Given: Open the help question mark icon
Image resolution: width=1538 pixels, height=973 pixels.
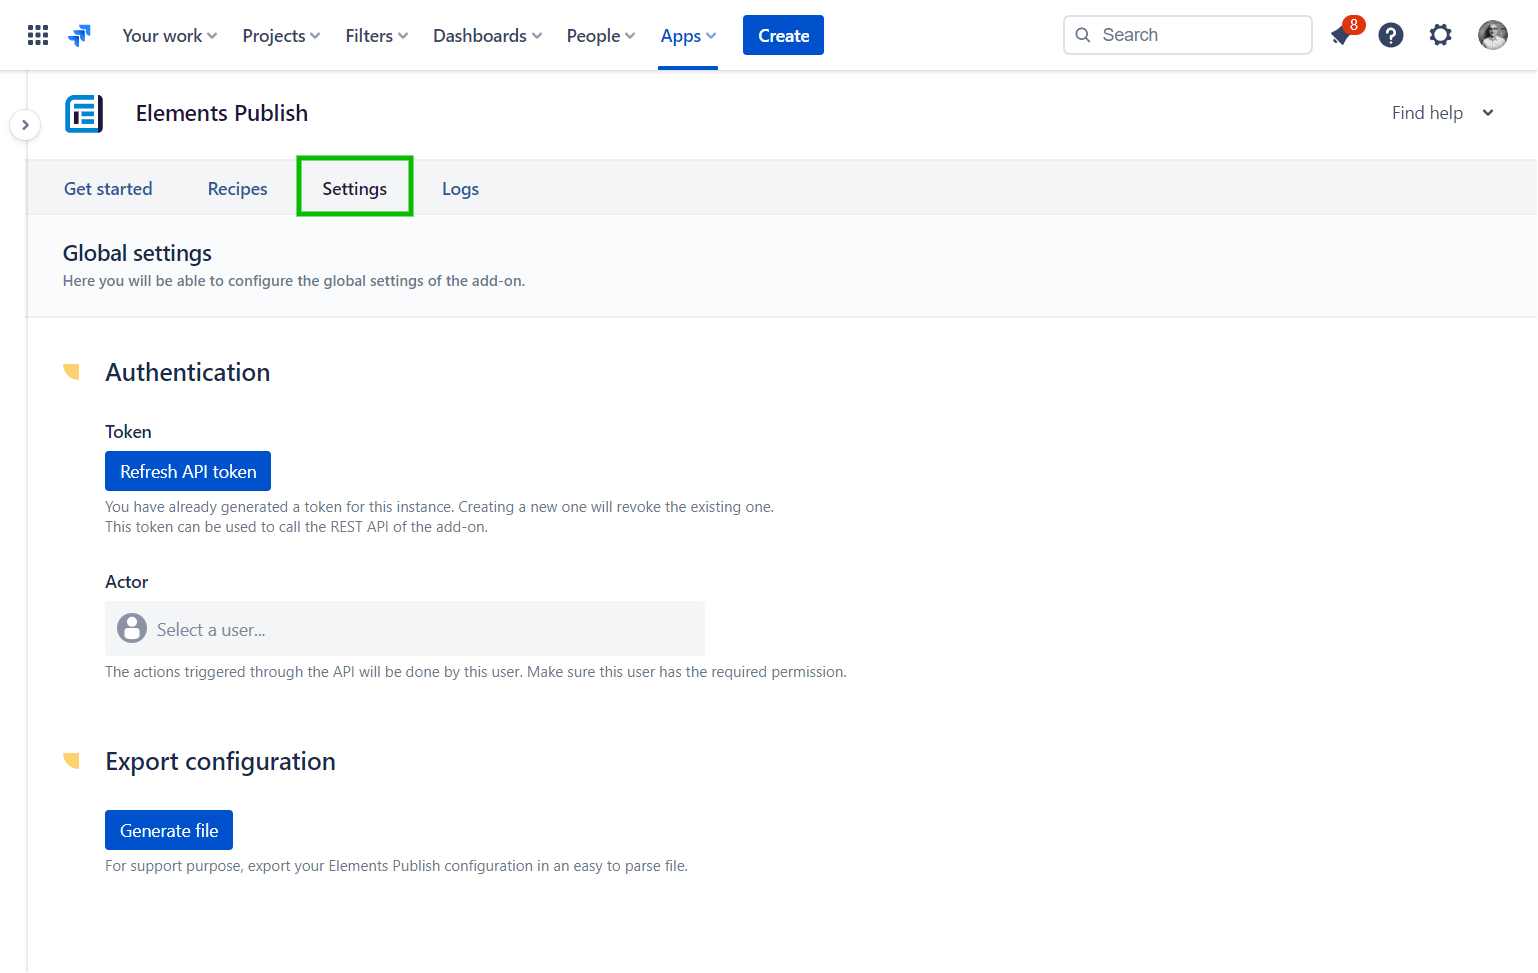Looking at the screenshot, I should click(1390, 36).
